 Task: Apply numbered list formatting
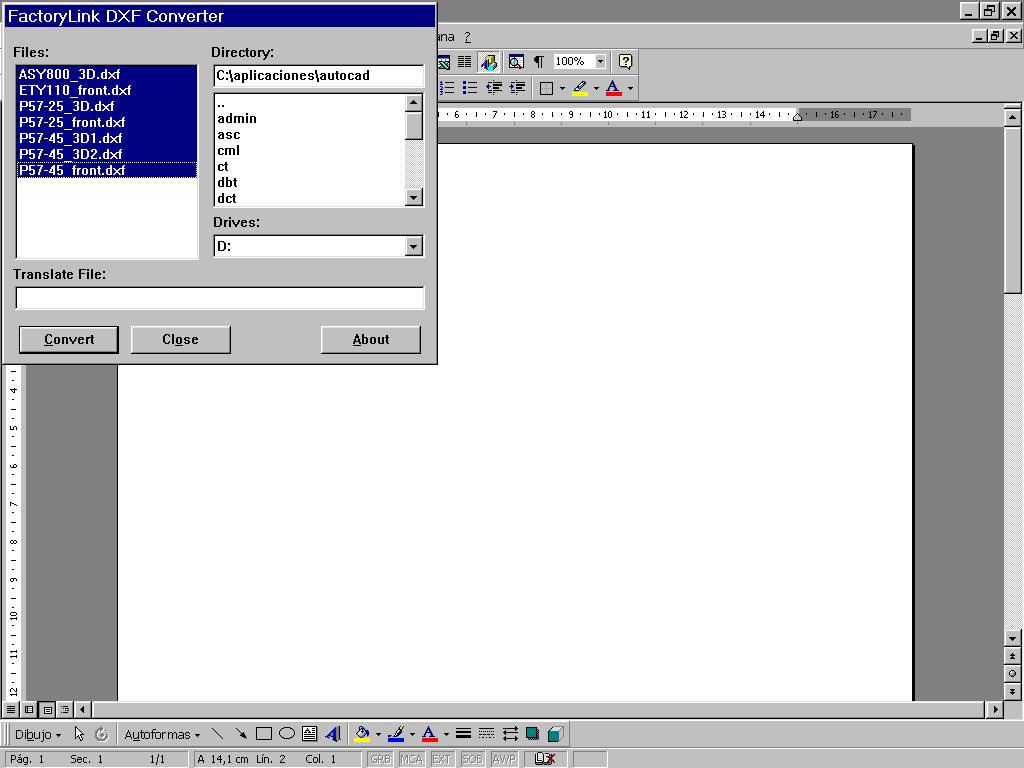coord(447,88)
